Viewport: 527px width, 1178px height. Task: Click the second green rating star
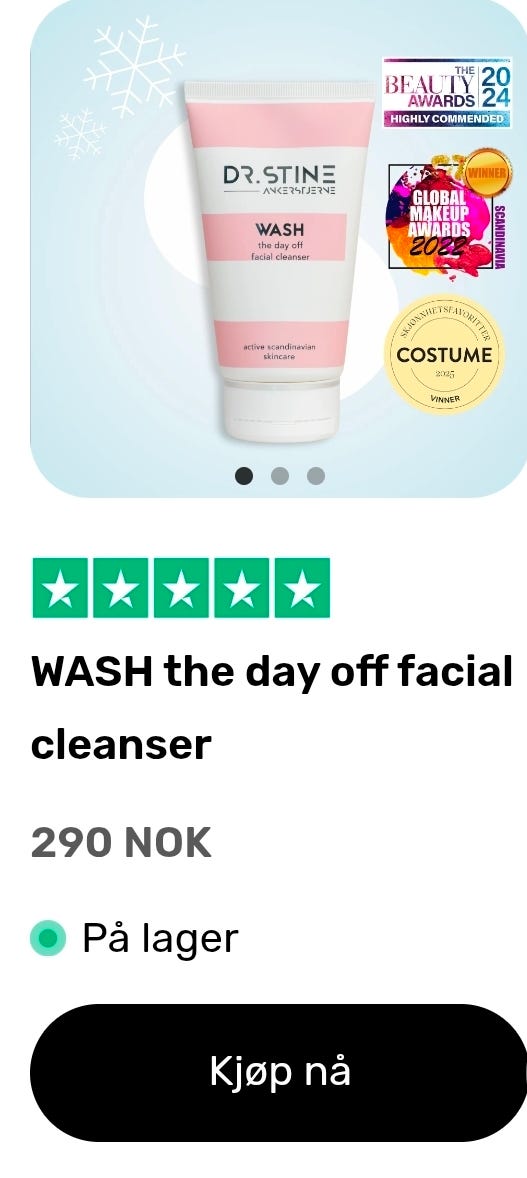pyautogui.click(x=120, y=587)
